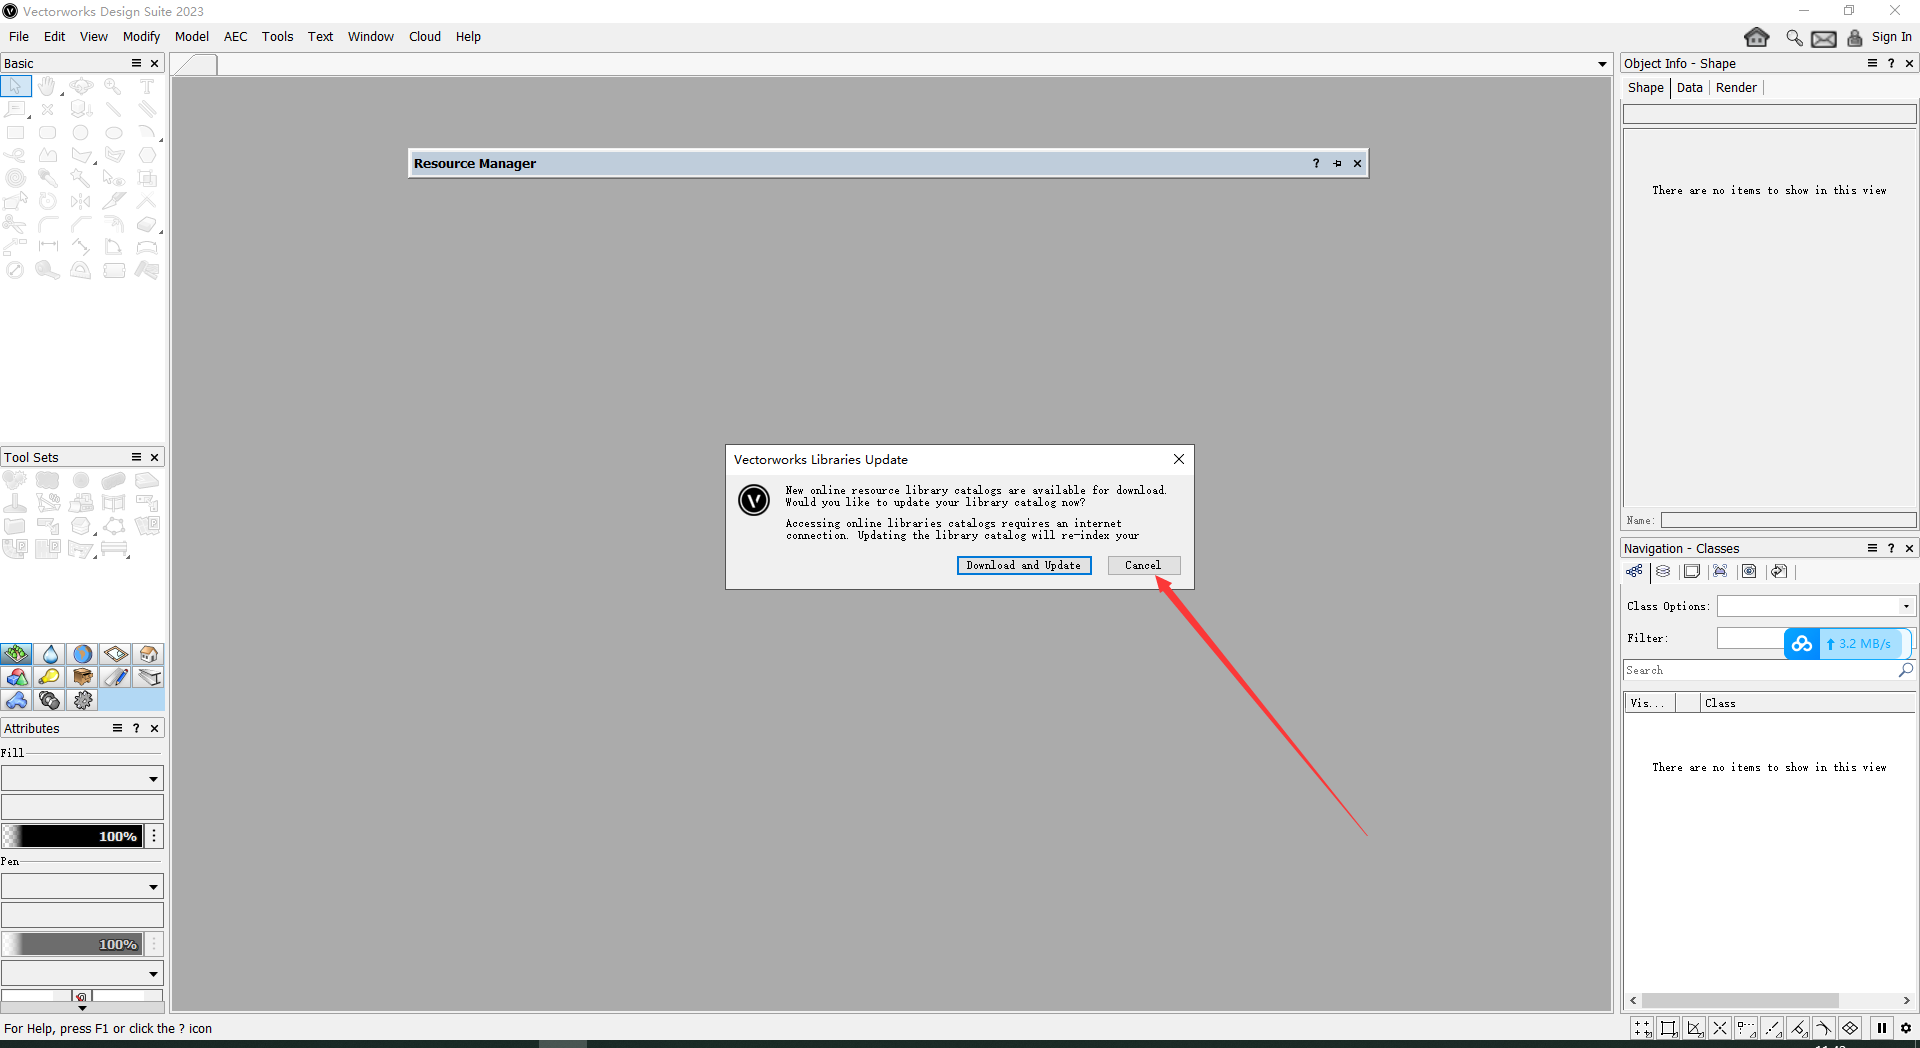This screenshot has width=1920, height=1048.
Task: Select the gear Machine Components tool set
Action: [x=83, y=700]
